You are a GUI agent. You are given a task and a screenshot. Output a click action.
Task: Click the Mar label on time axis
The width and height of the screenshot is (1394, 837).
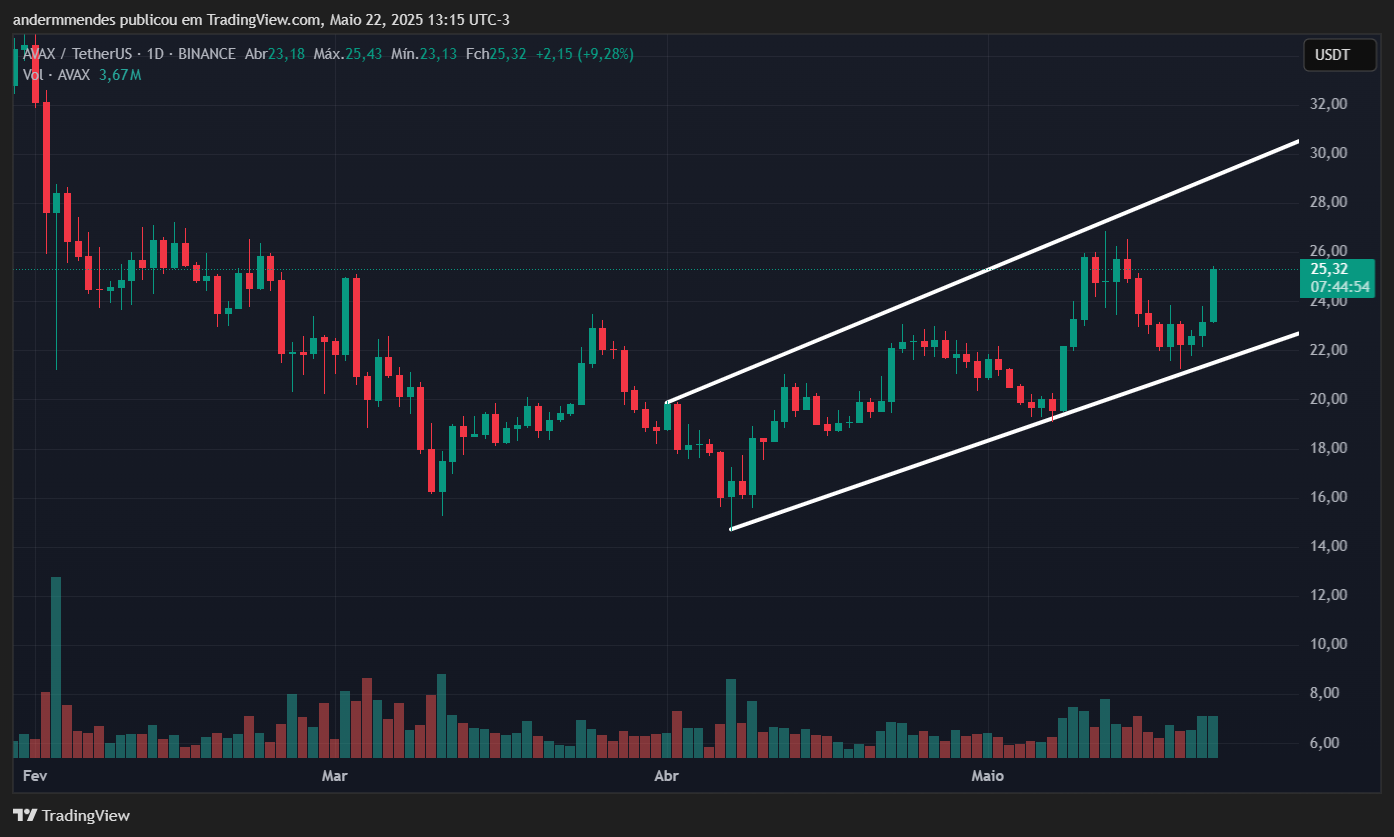(x=334, y=776)
